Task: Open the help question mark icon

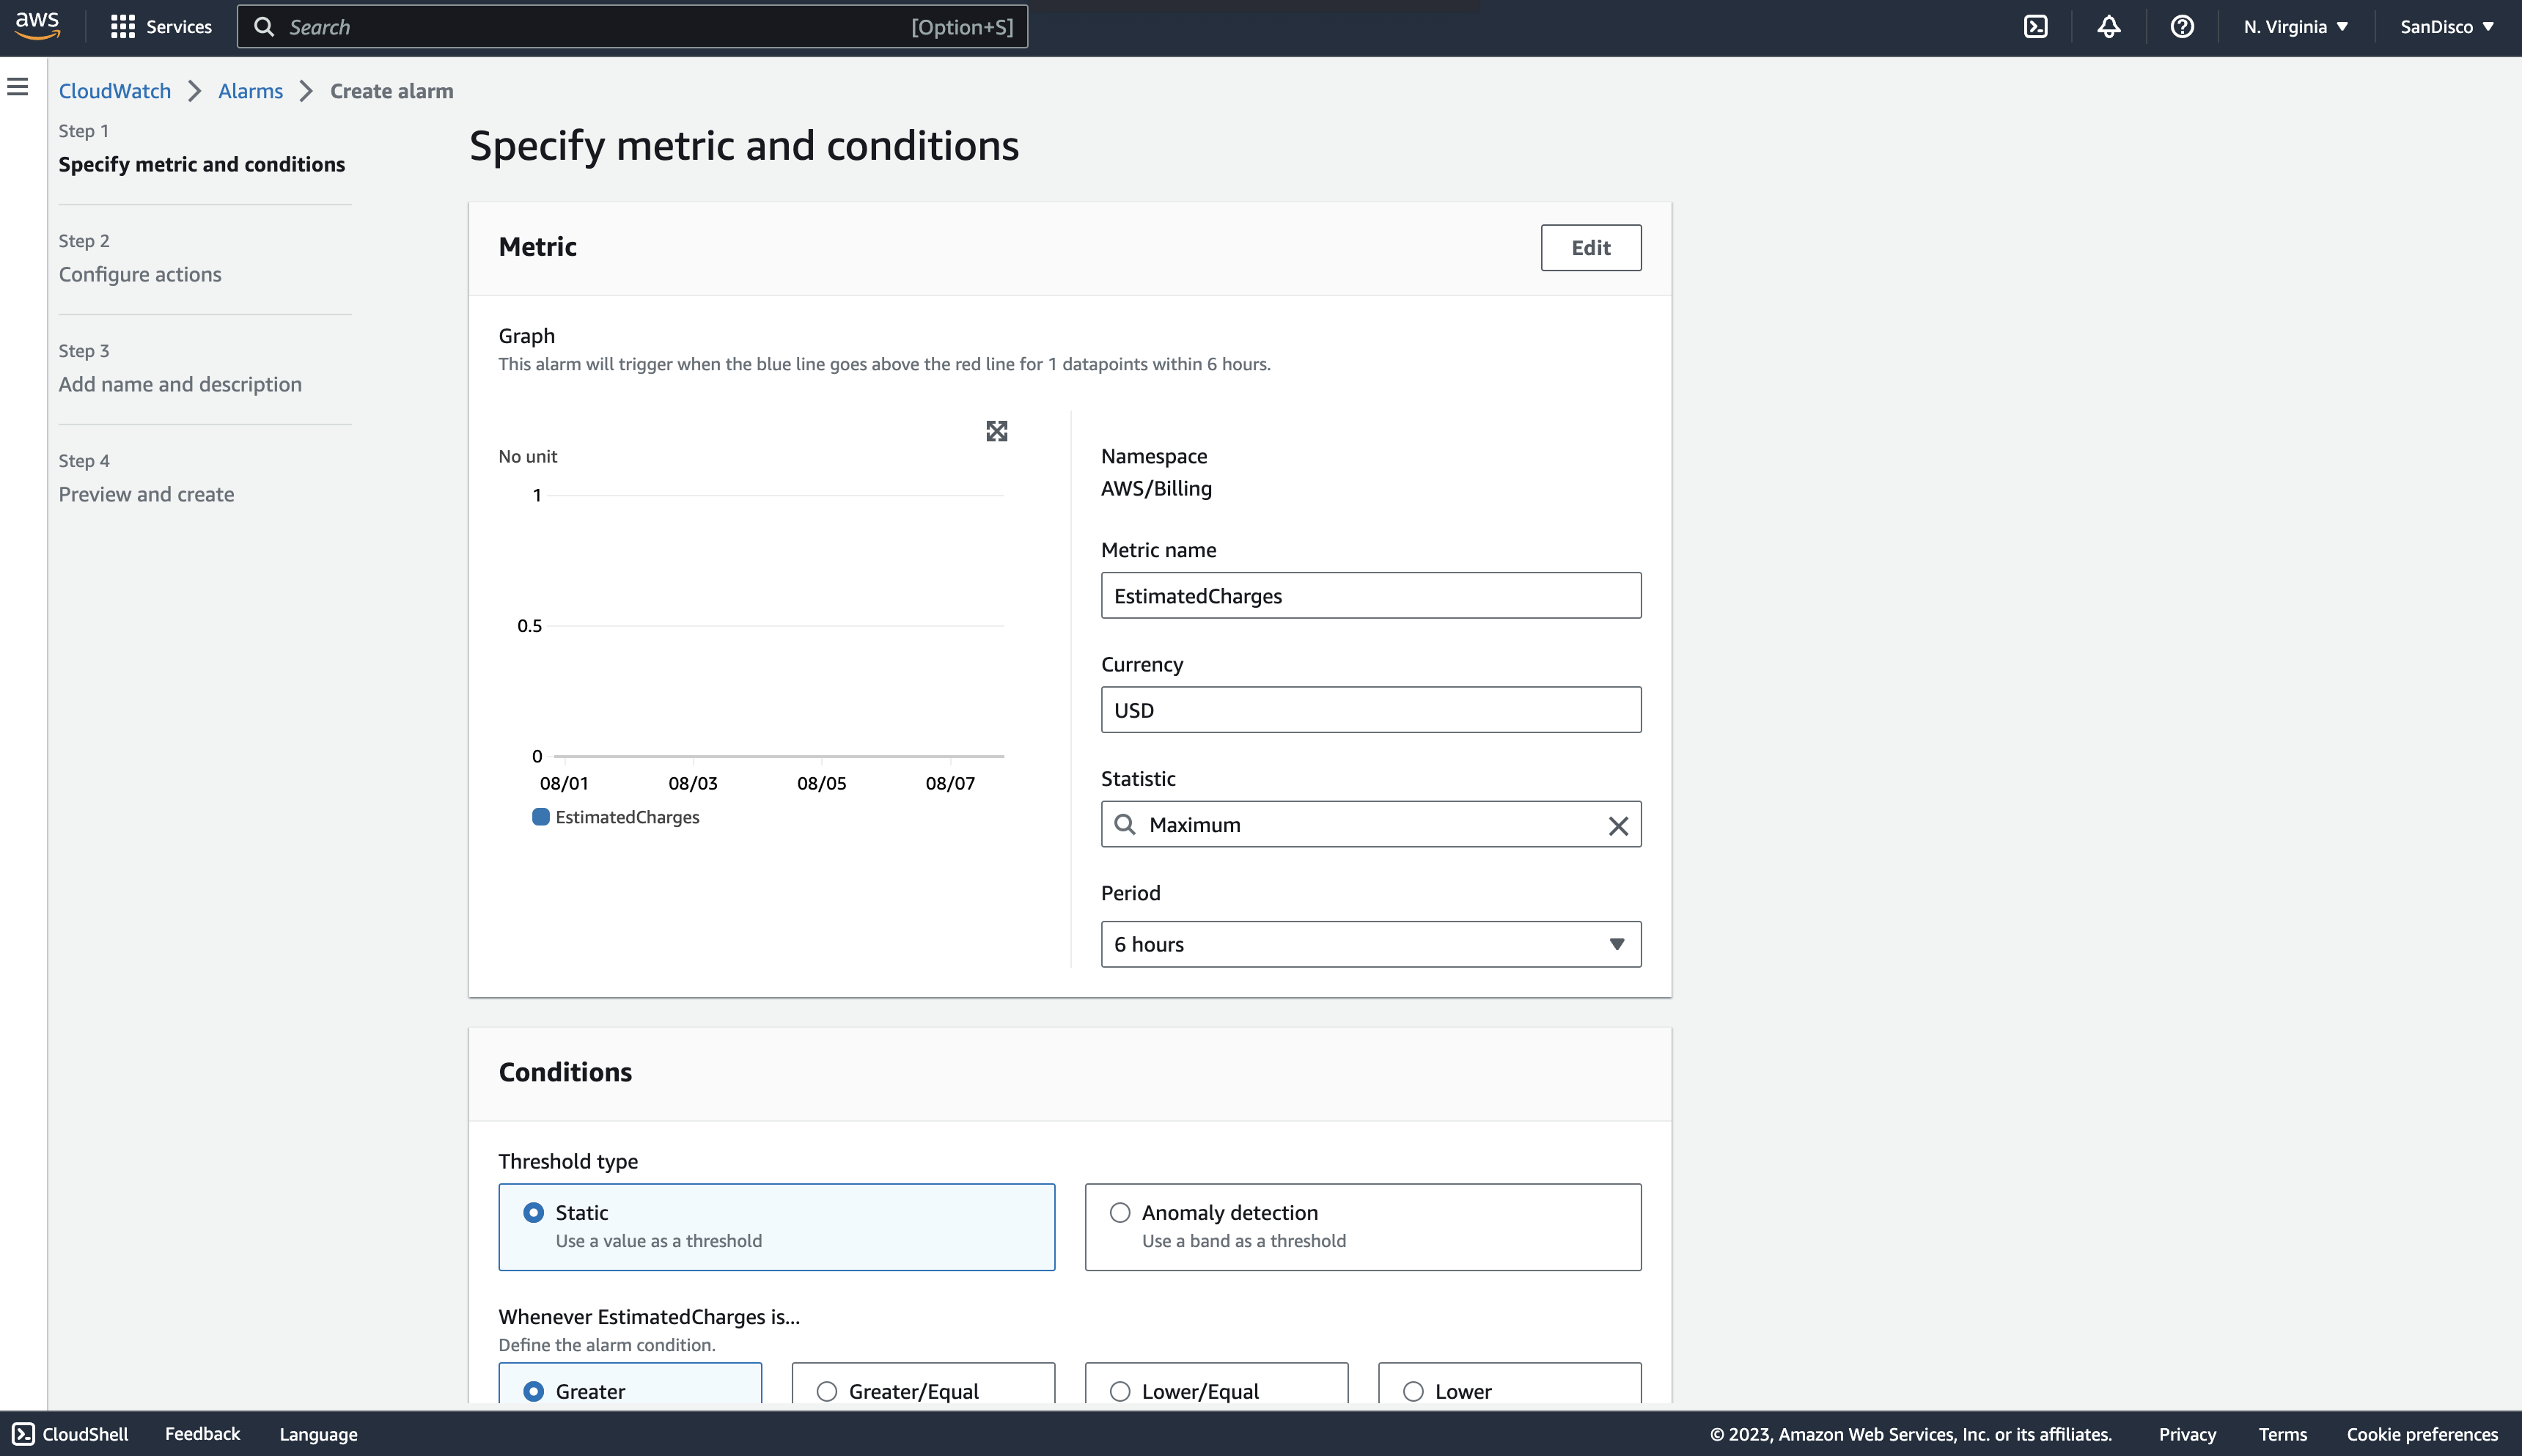Action: click(x=2182, y=27)
